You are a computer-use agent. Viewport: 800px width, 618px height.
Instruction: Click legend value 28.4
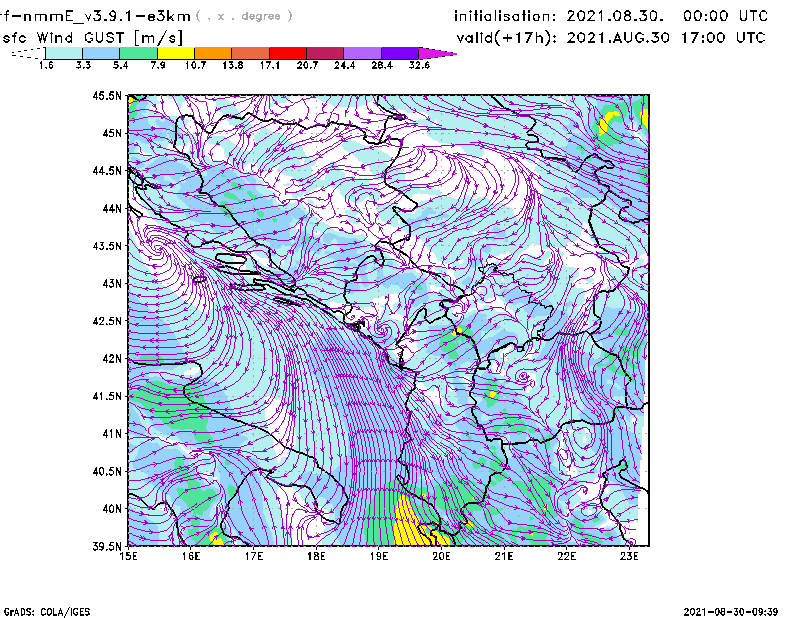(382, 65)
